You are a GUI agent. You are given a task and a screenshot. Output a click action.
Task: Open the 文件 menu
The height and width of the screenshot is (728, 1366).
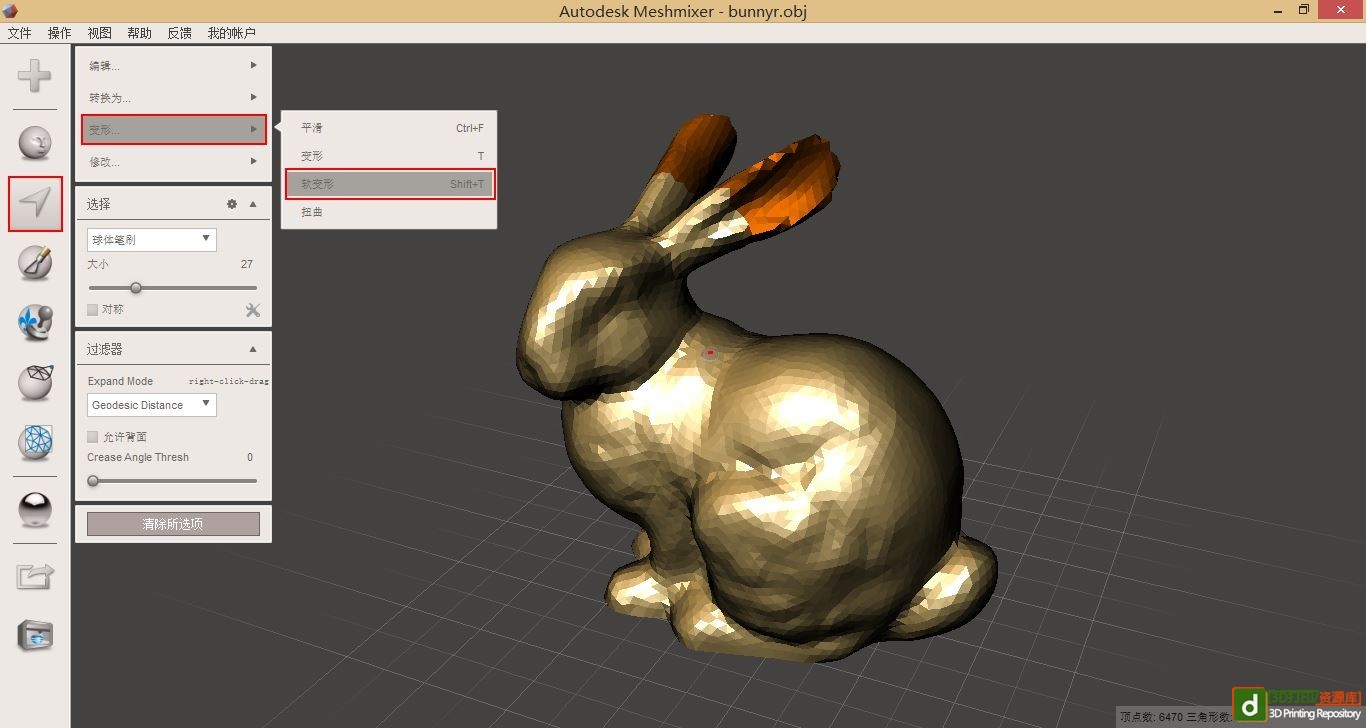(x=20, y=33)
